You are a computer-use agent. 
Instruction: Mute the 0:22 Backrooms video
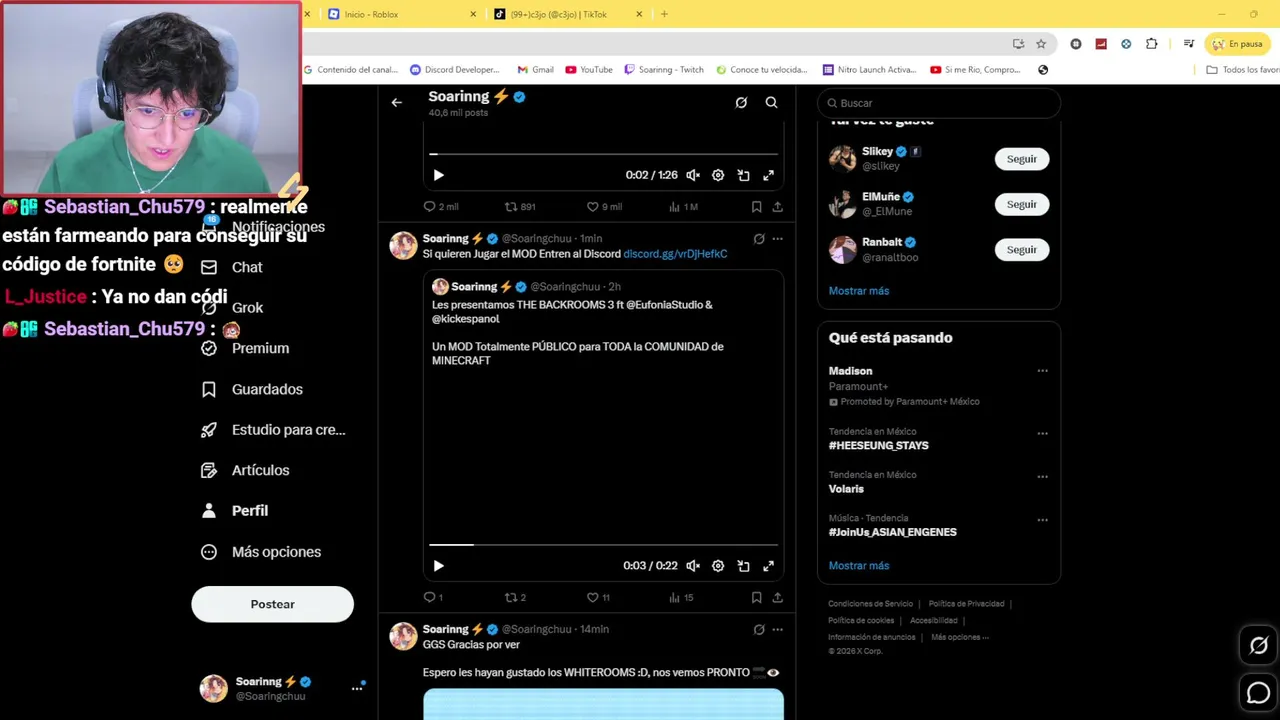(693, 566)
